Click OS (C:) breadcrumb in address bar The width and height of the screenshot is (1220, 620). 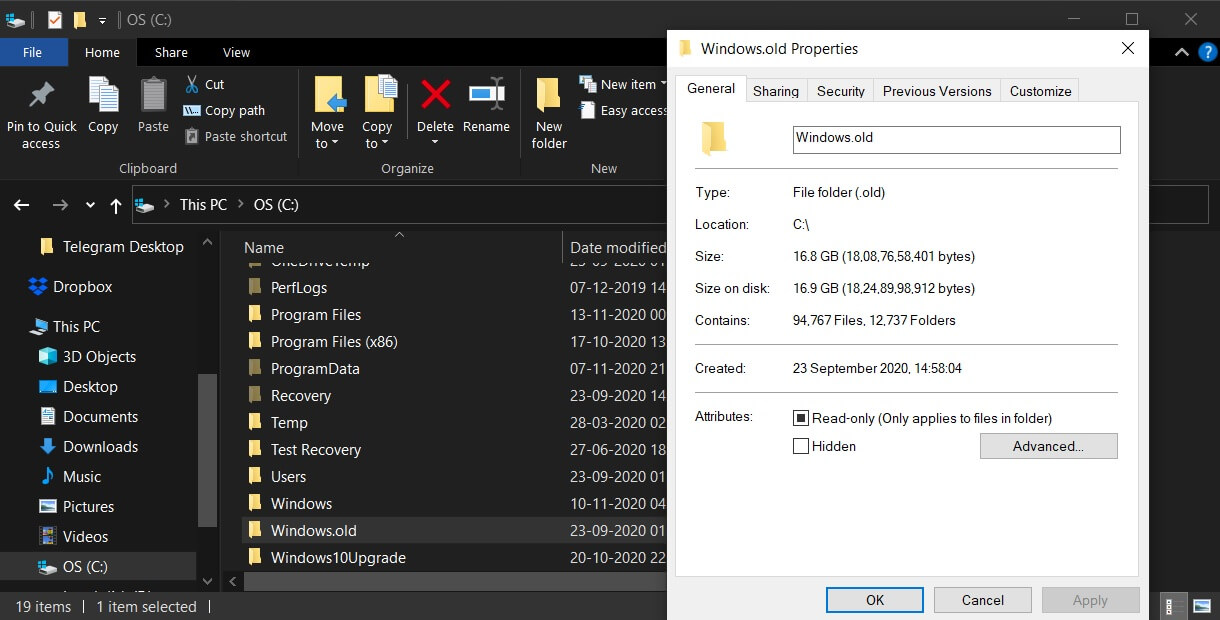coord(276,204)
